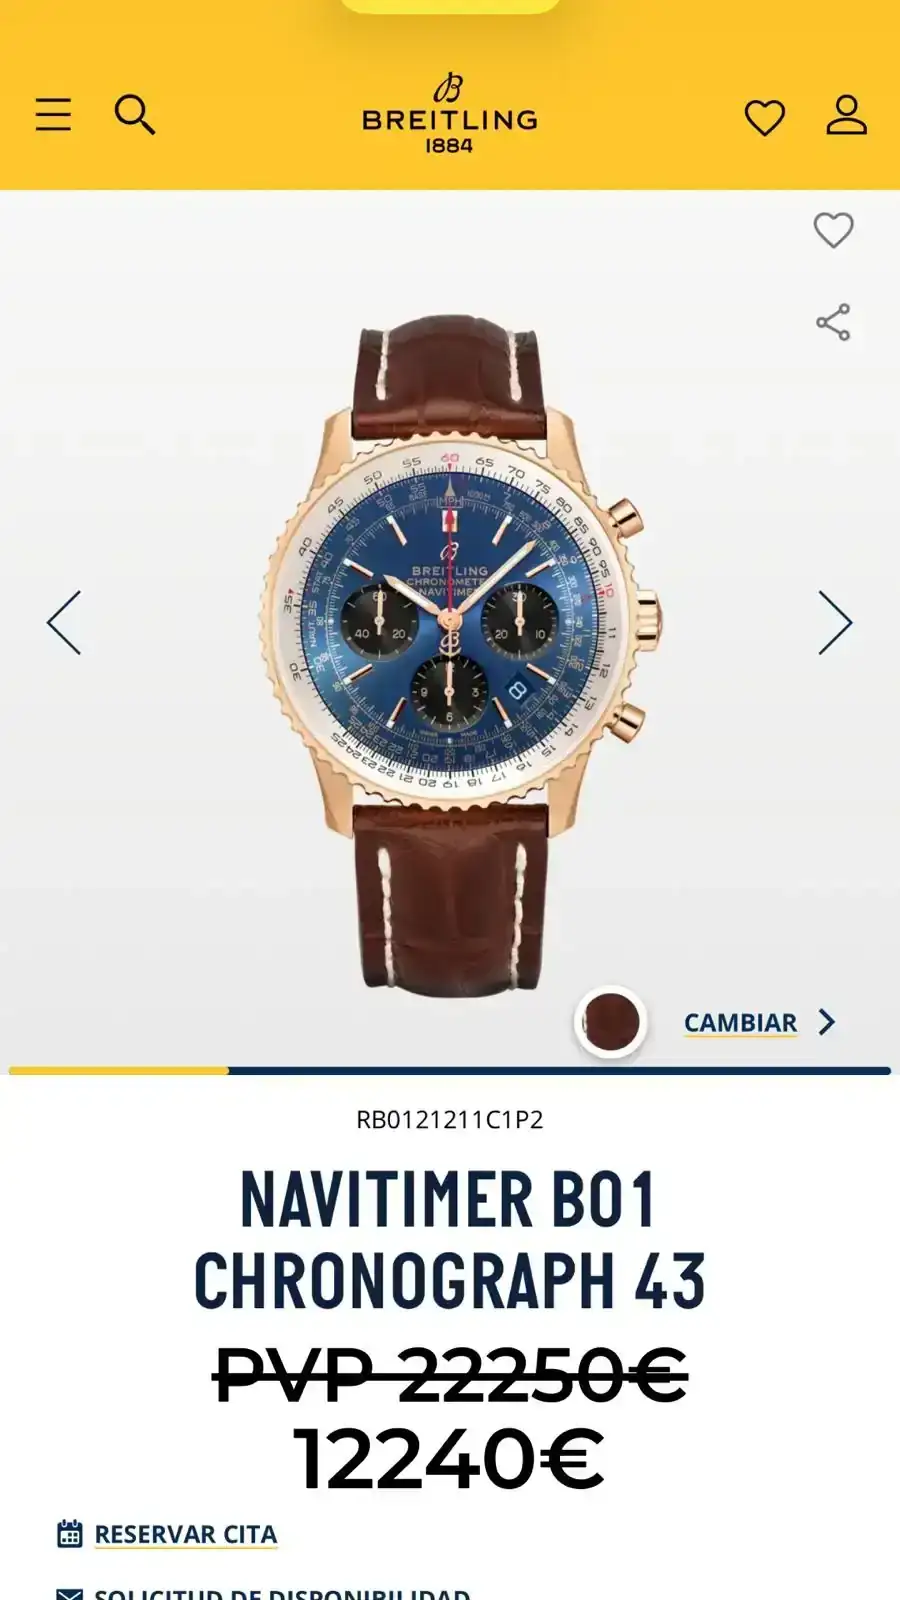Tap the CAMBIAR link
This screenshot has width=900, height=1600.
coord(740,1023)
